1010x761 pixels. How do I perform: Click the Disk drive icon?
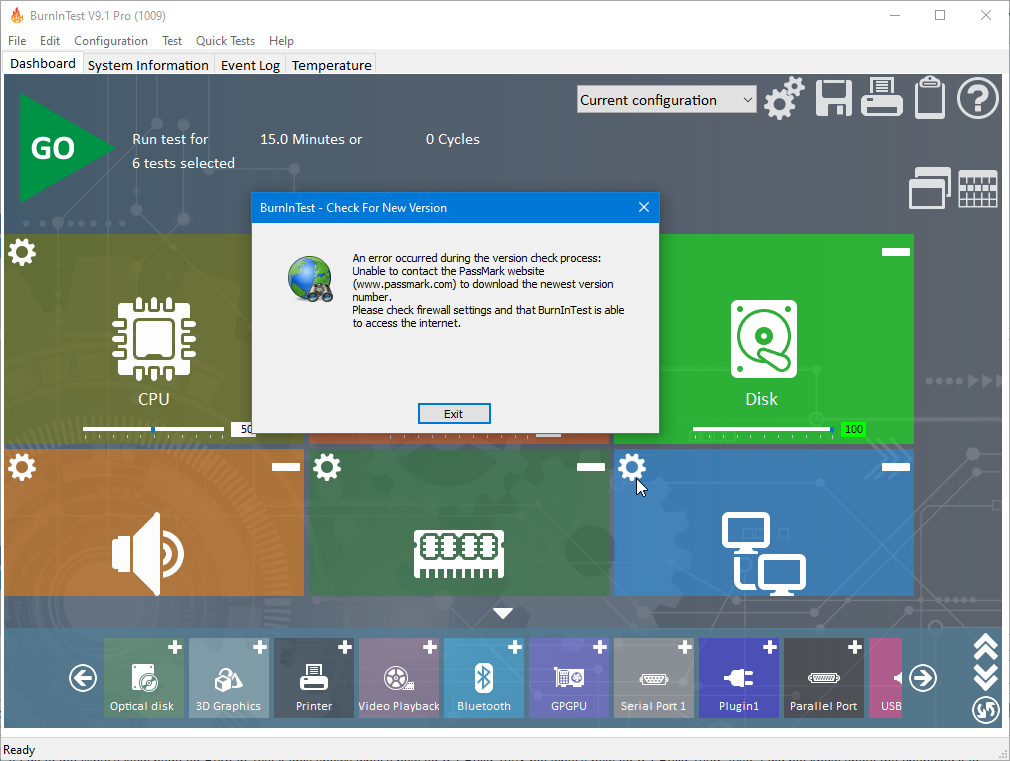point(763,339)
